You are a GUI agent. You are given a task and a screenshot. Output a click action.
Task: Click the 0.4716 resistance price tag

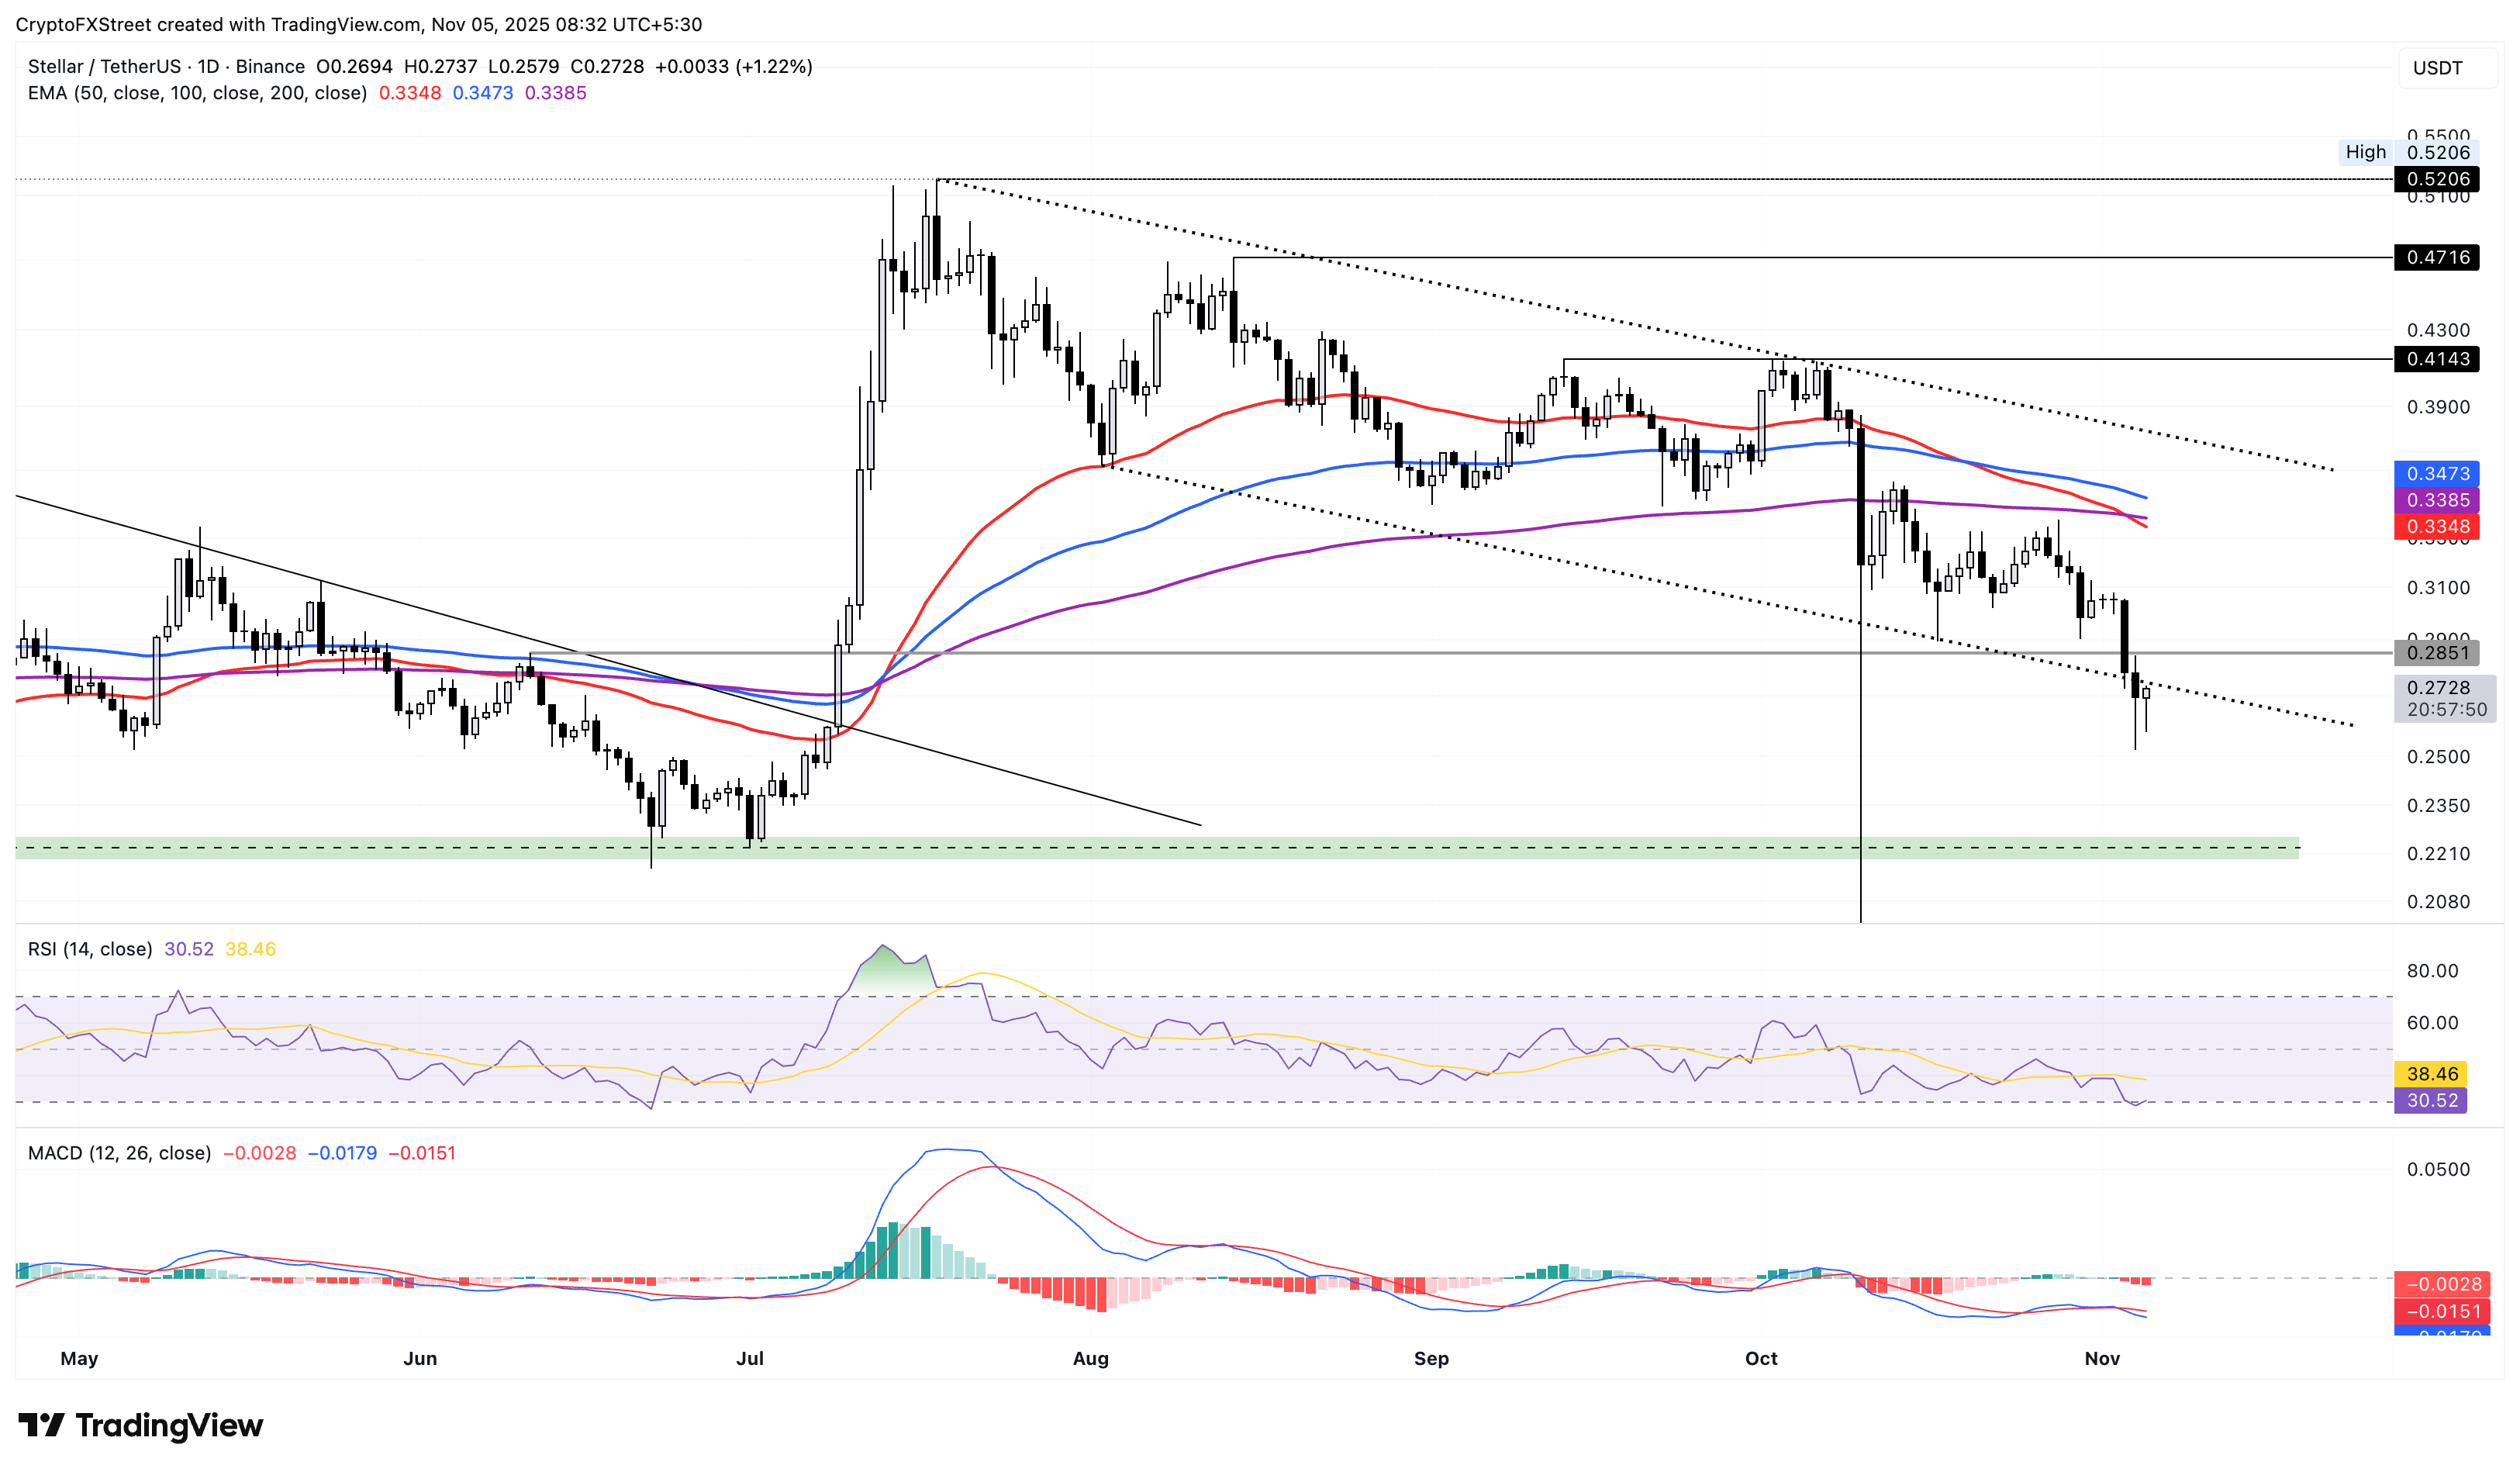pyautogui.click(x=2436, y=258)
